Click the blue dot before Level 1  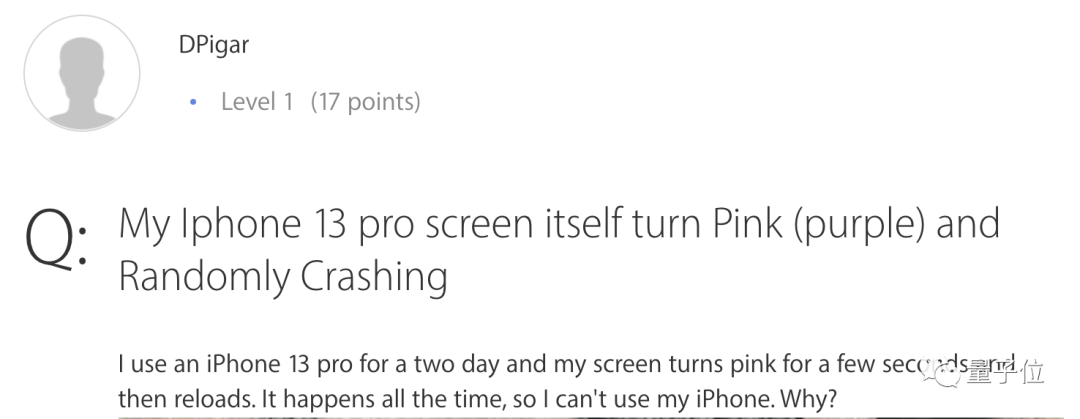point(194,102)
